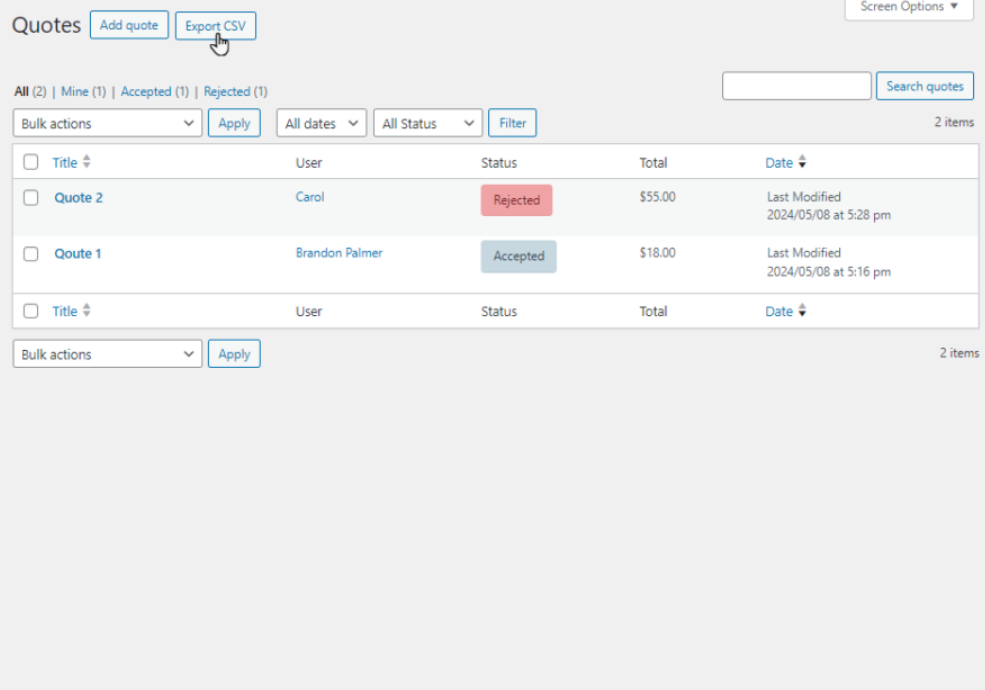This screenshot has width=985, height=690.
Task: Switch to the Rejected quotes filter
Action: pos(226,92)
